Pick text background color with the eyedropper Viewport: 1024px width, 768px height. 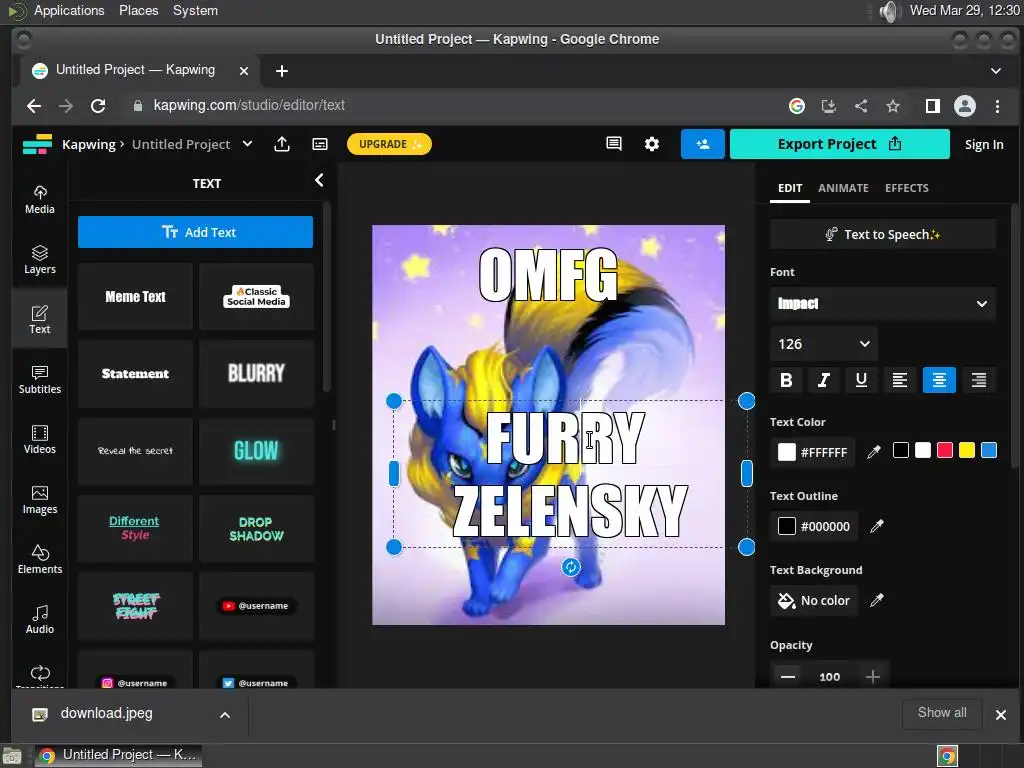[x=876, y=600]
